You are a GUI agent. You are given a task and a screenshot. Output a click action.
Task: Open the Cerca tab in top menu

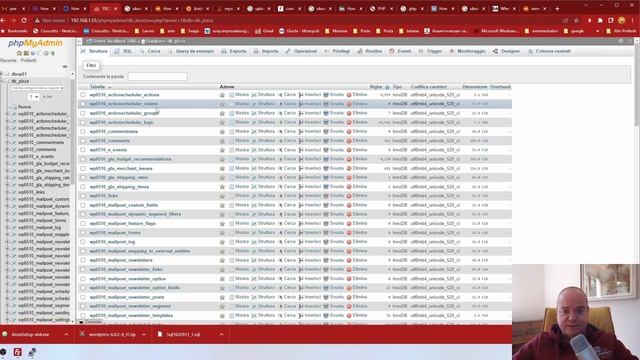(150, 51)
